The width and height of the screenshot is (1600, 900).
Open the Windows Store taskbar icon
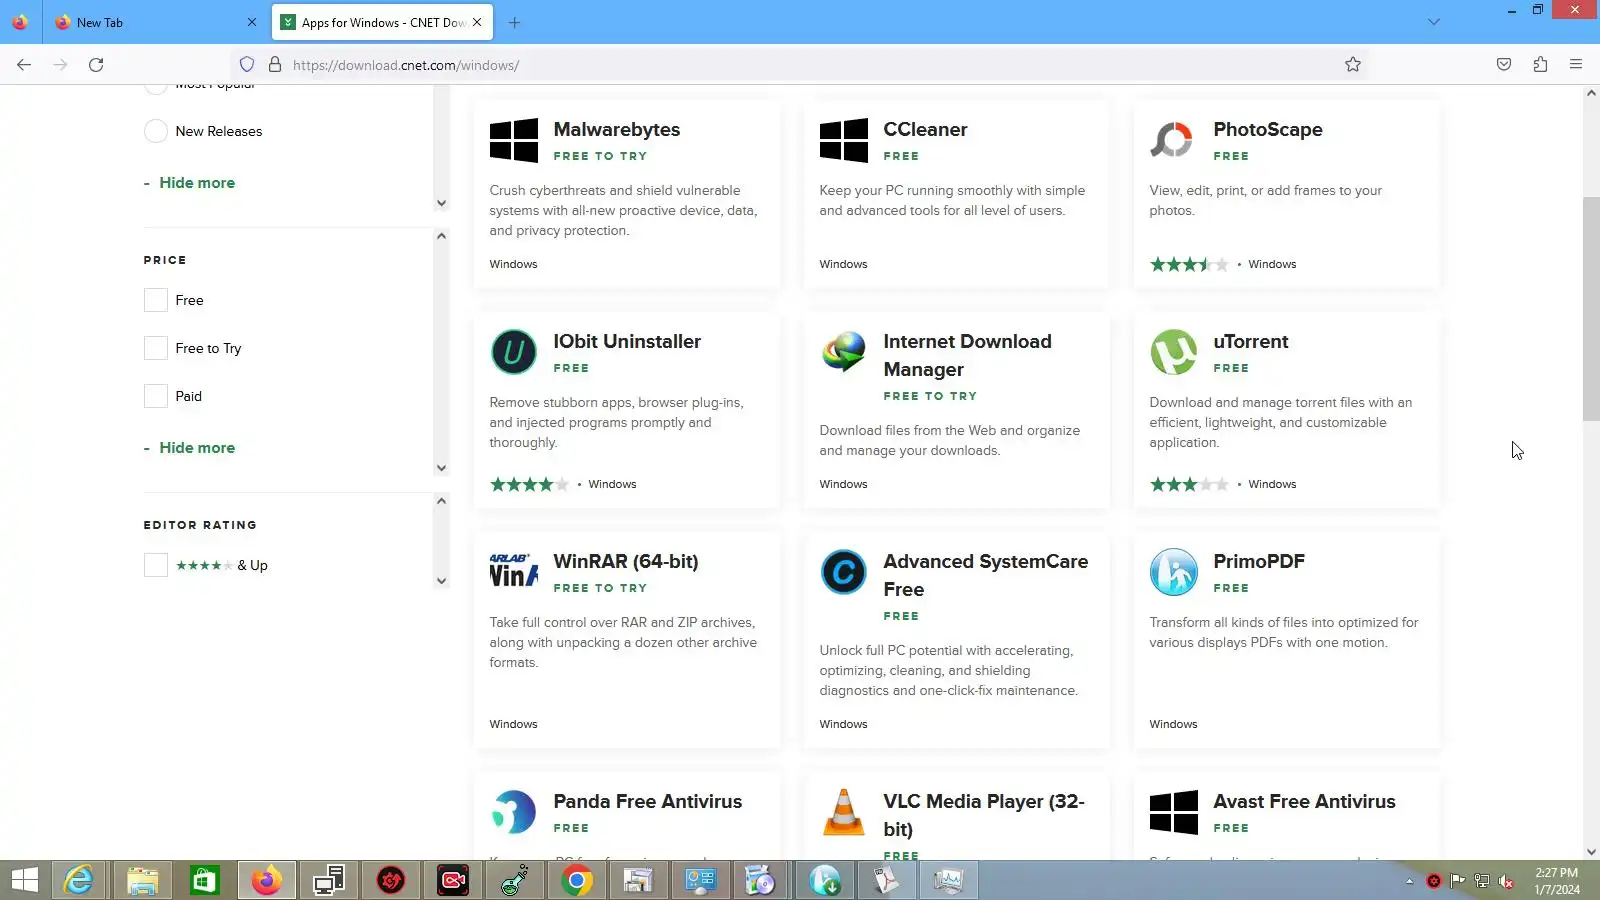(x=204, y=881)
